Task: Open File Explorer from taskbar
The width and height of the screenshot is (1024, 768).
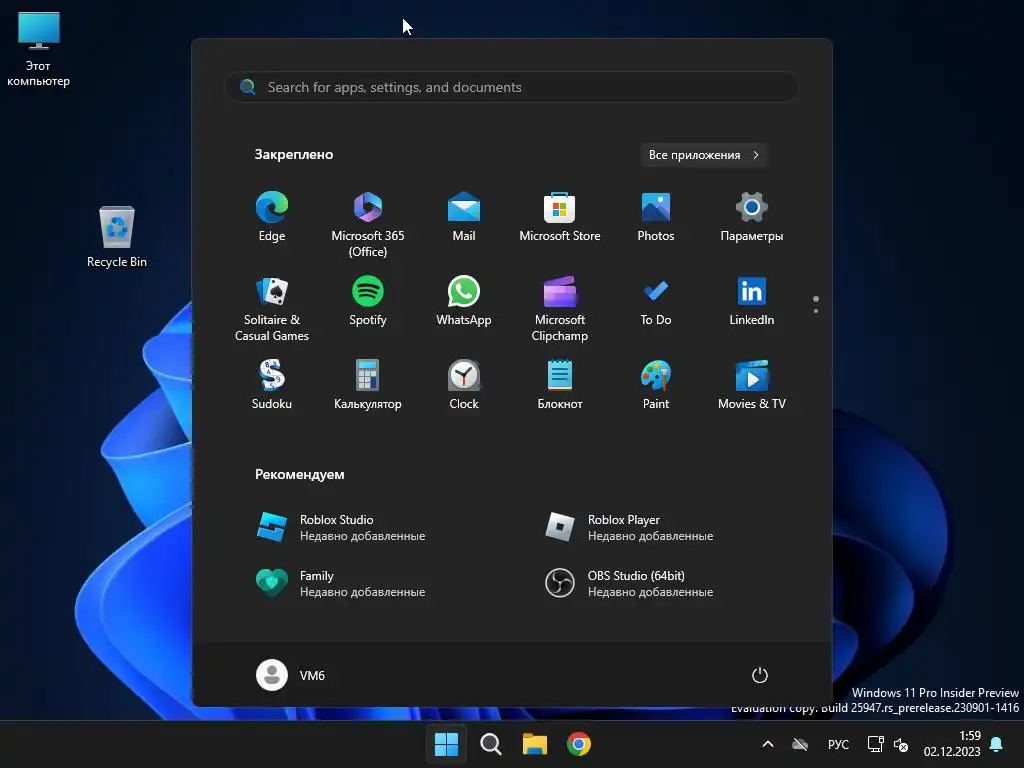Action: pyautogui.click(x=535, y=744)
